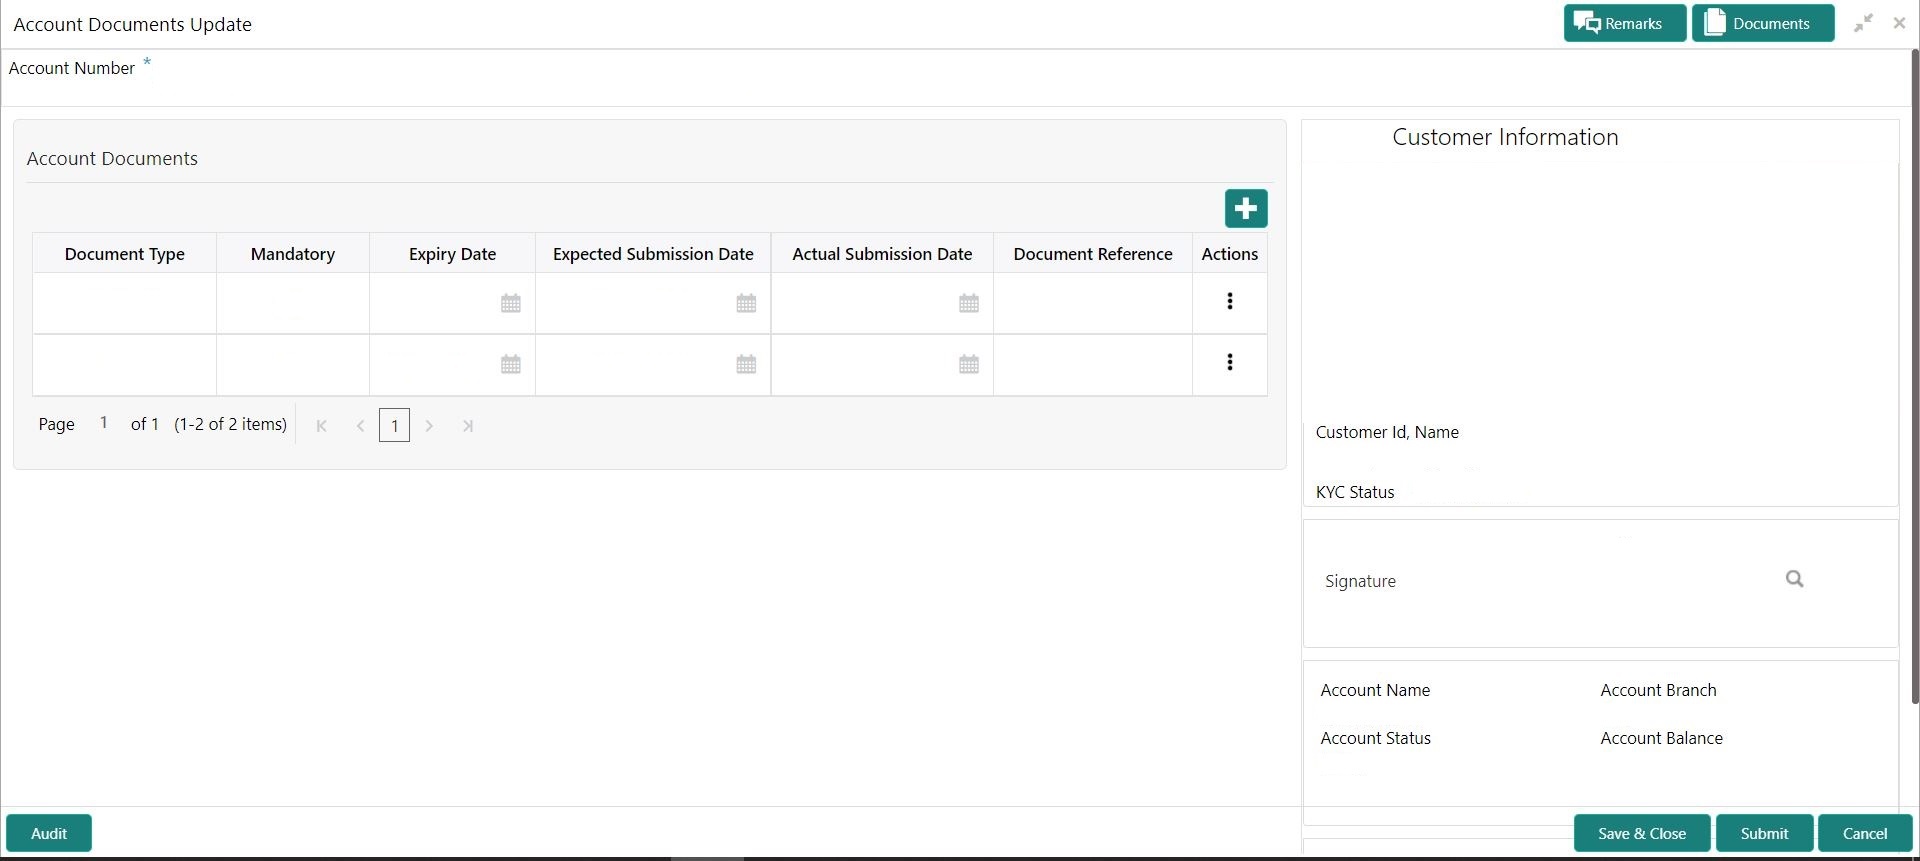
Task: Click Save & Close
Action: (x=1642, y=833)
